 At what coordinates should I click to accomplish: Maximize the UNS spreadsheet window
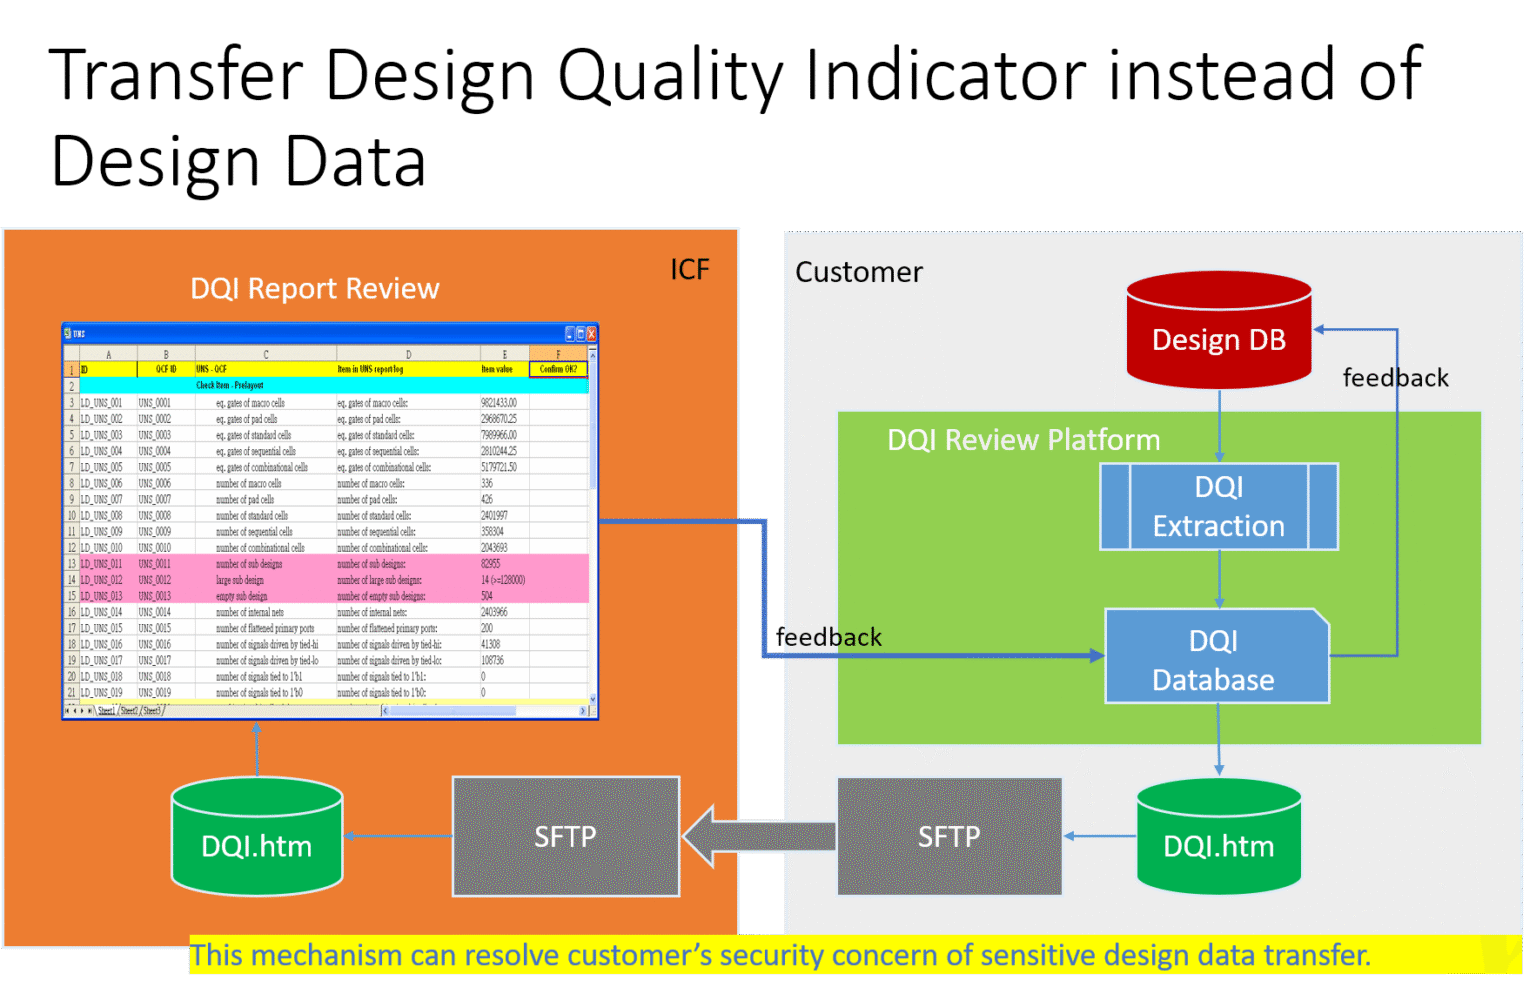580,333
